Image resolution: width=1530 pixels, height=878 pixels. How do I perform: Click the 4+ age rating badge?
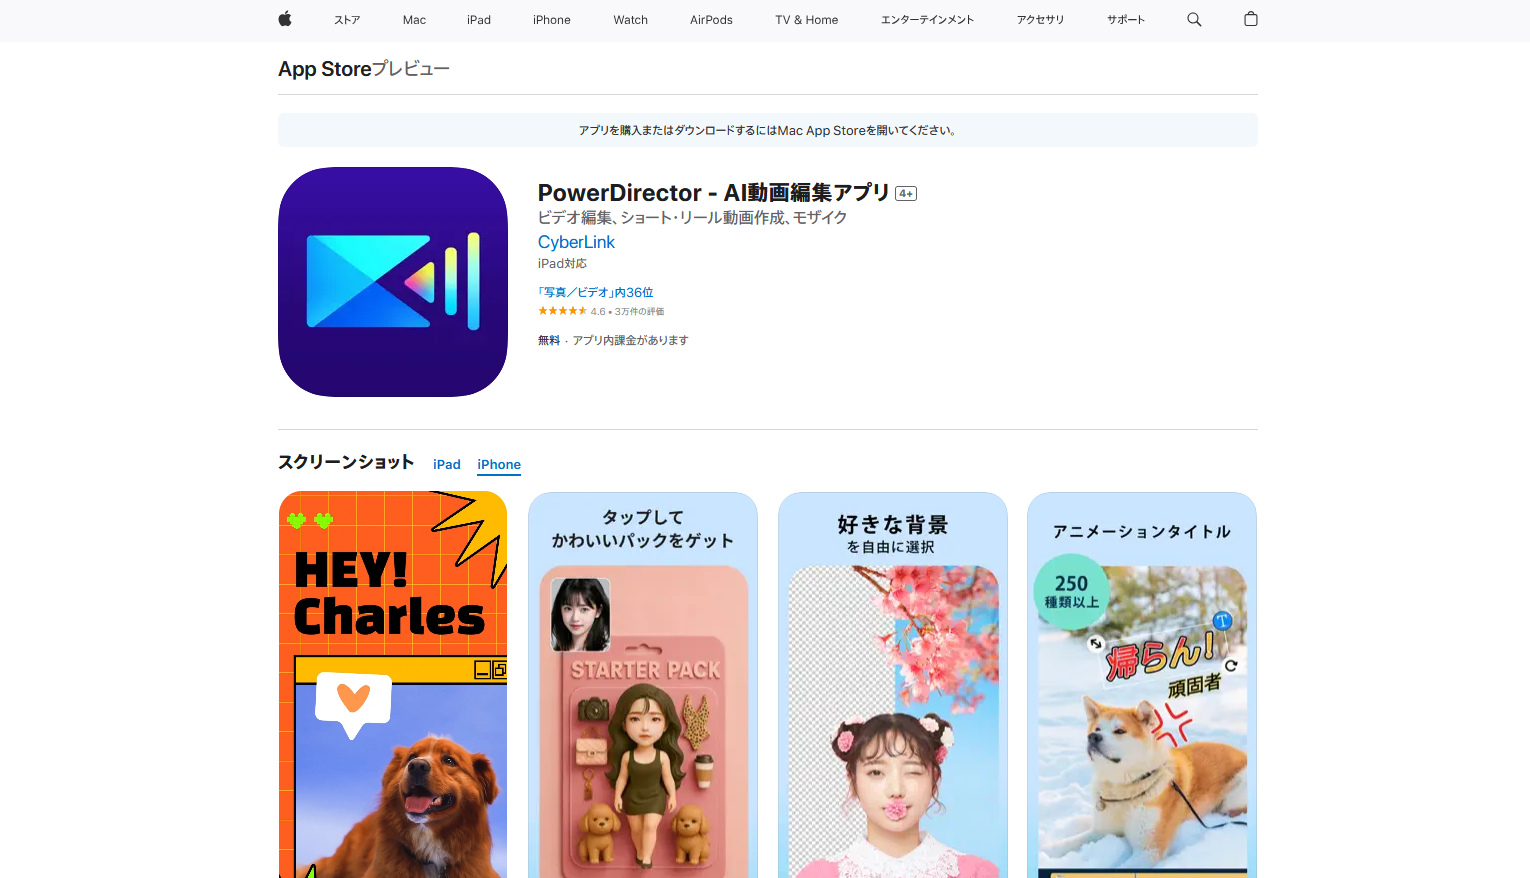click(x=906, y=193)
